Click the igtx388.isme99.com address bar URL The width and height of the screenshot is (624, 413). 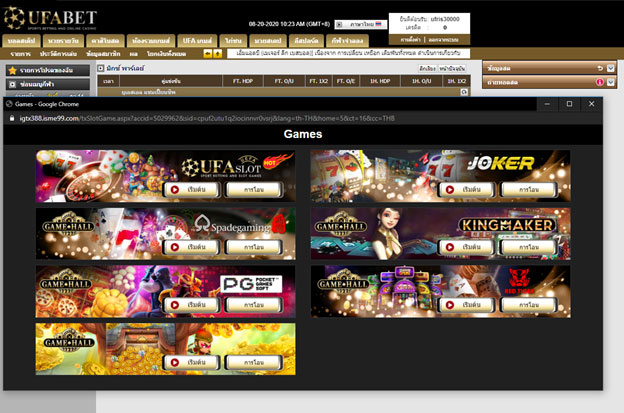pos(207,118)
